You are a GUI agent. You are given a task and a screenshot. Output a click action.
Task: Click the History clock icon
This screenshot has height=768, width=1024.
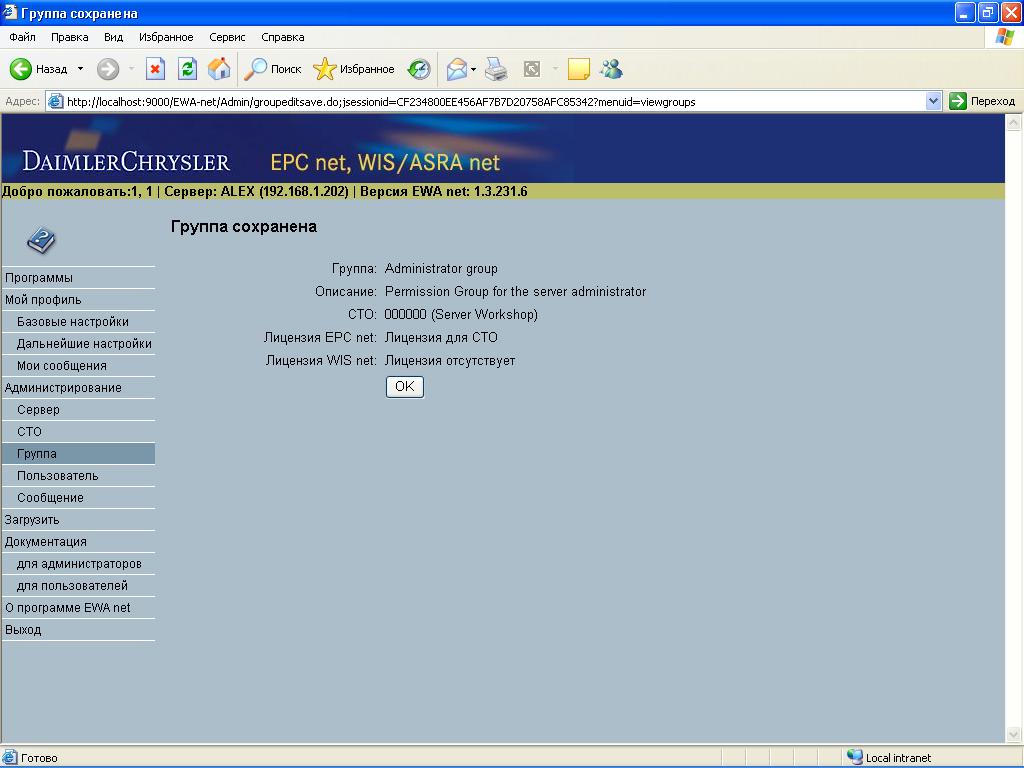click(419, 69)
